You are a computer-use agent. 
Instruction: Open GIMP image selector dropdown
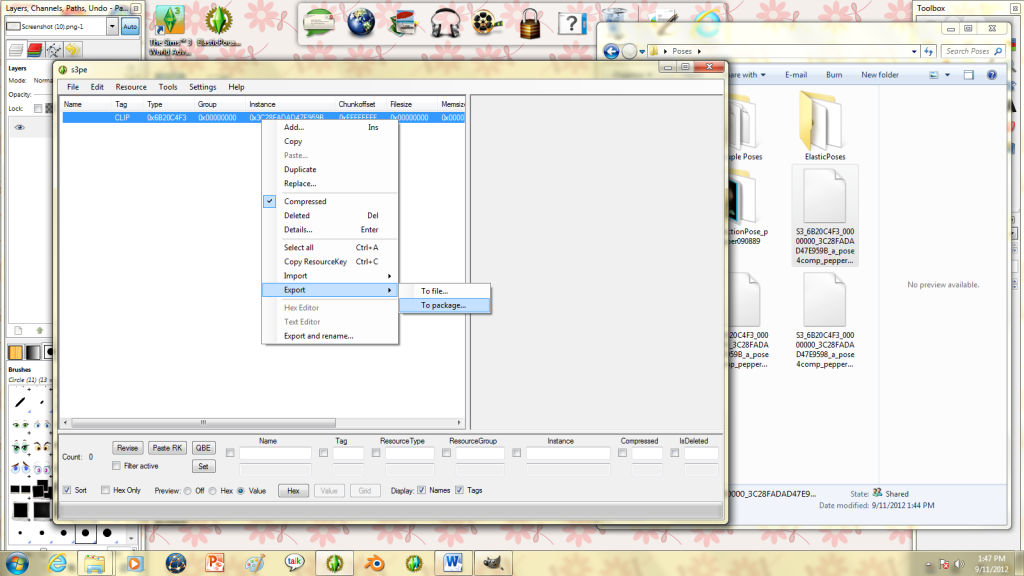(112, 26)
